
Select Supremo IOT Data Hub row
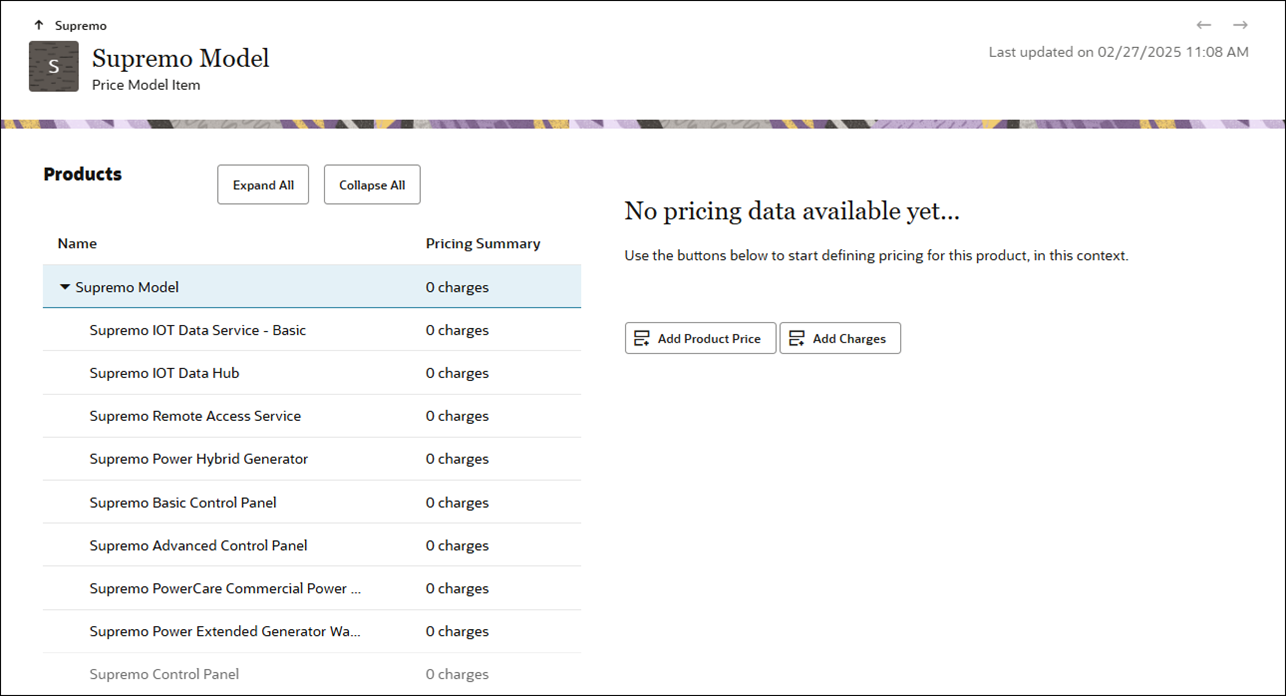tap(164, 373)
